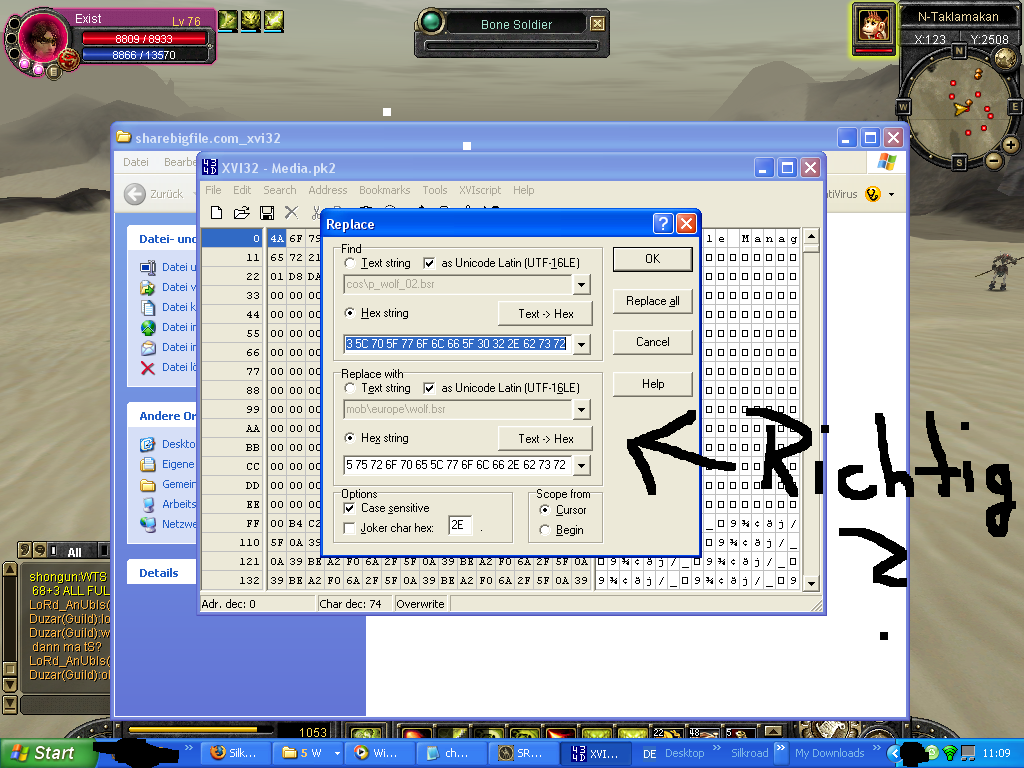Screen dimensions: 1024x768
Task: Click OK in the Replace dialog
Action: (652, 259)
